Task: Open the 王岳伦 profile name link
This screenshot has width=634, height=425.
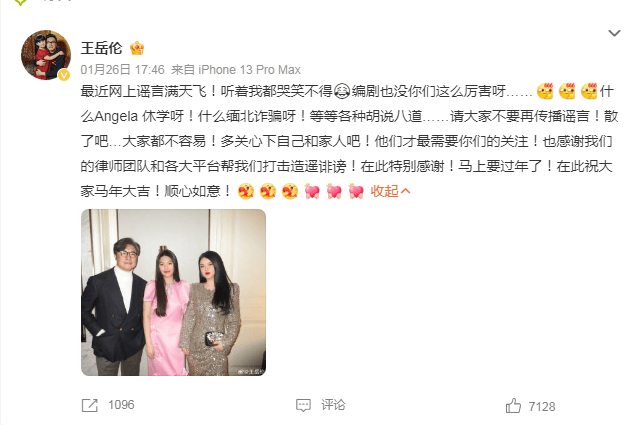Action: tap(101, 48)
